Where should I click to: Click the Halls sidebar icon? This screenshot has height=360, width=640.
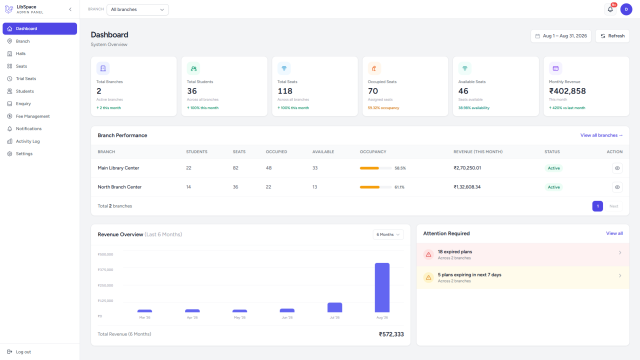9,53
